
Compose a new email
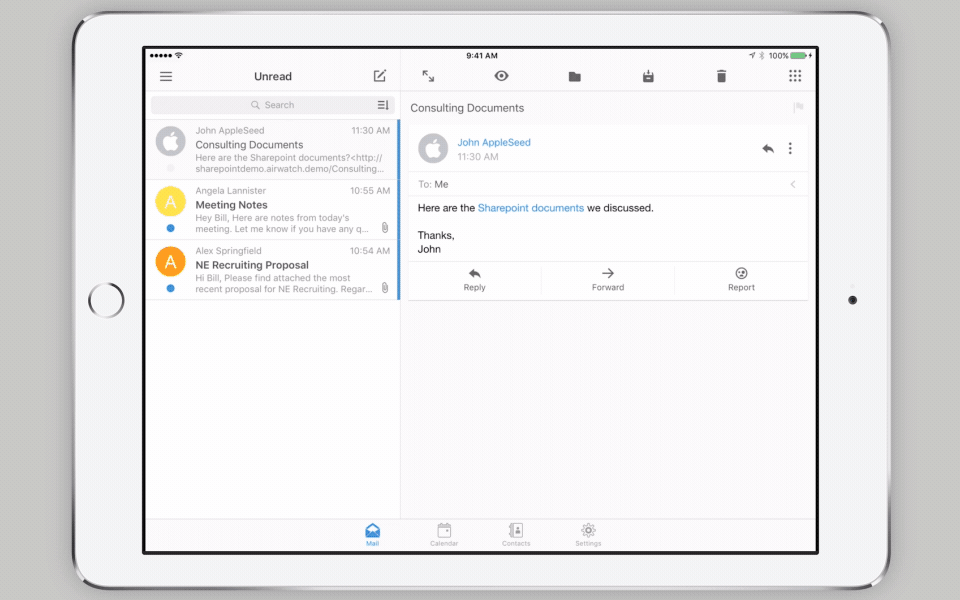[380, 76]
